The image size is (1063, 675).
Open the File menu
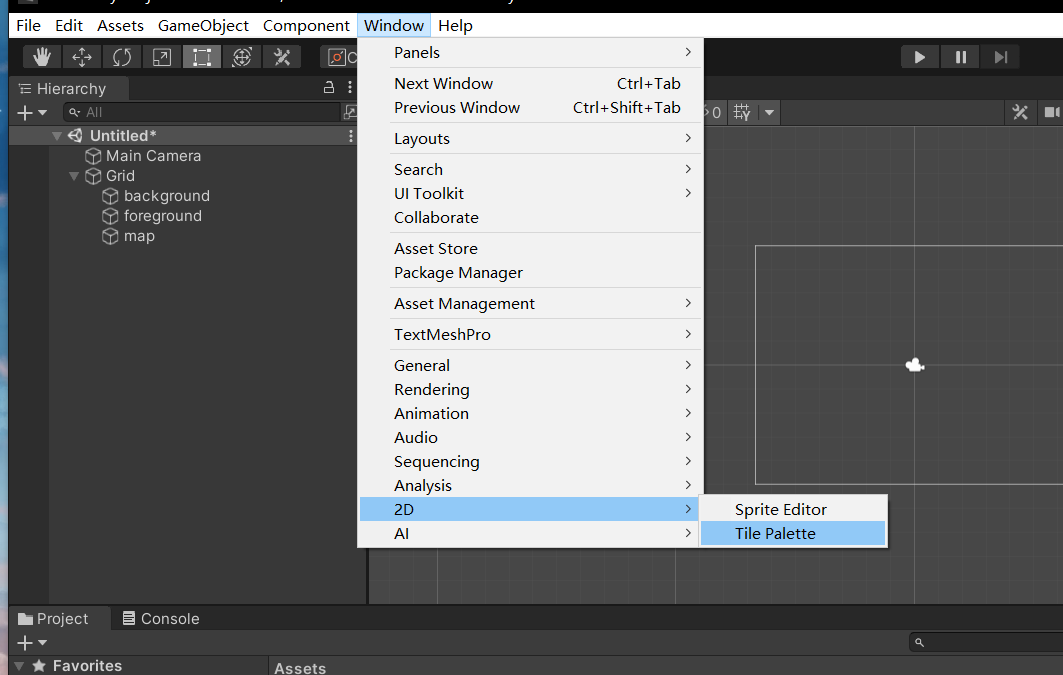(28, 26)
